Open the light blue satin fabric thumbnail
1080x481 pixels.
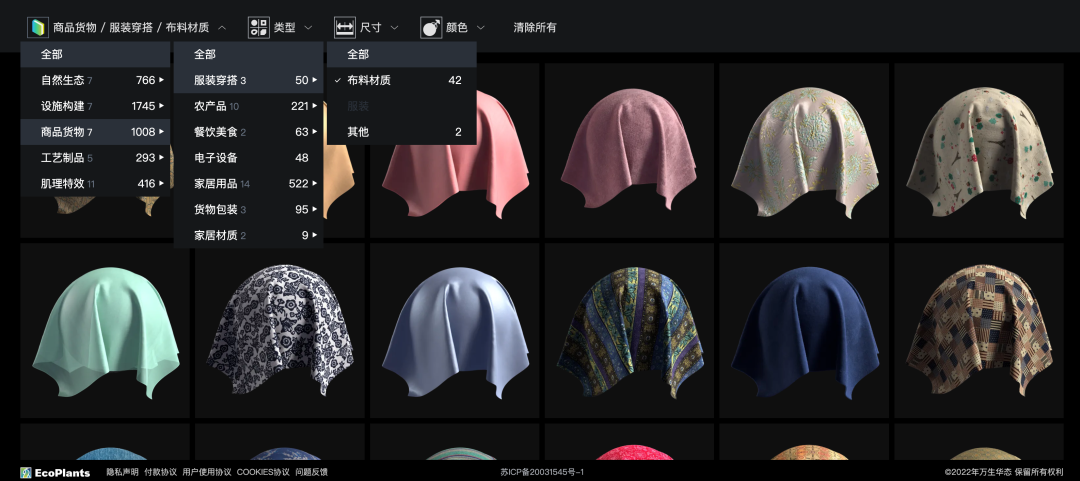pyautogui.click(x=455, y=331)
